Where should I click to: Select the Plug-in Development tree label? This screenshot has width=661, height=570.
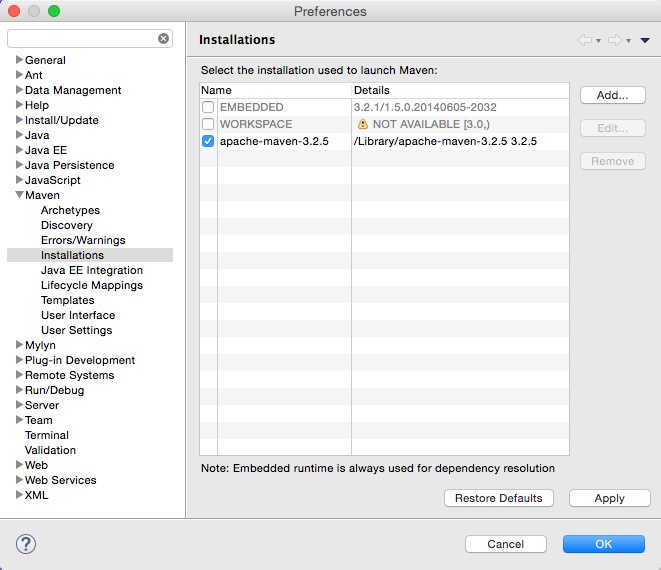coord(80,360)
